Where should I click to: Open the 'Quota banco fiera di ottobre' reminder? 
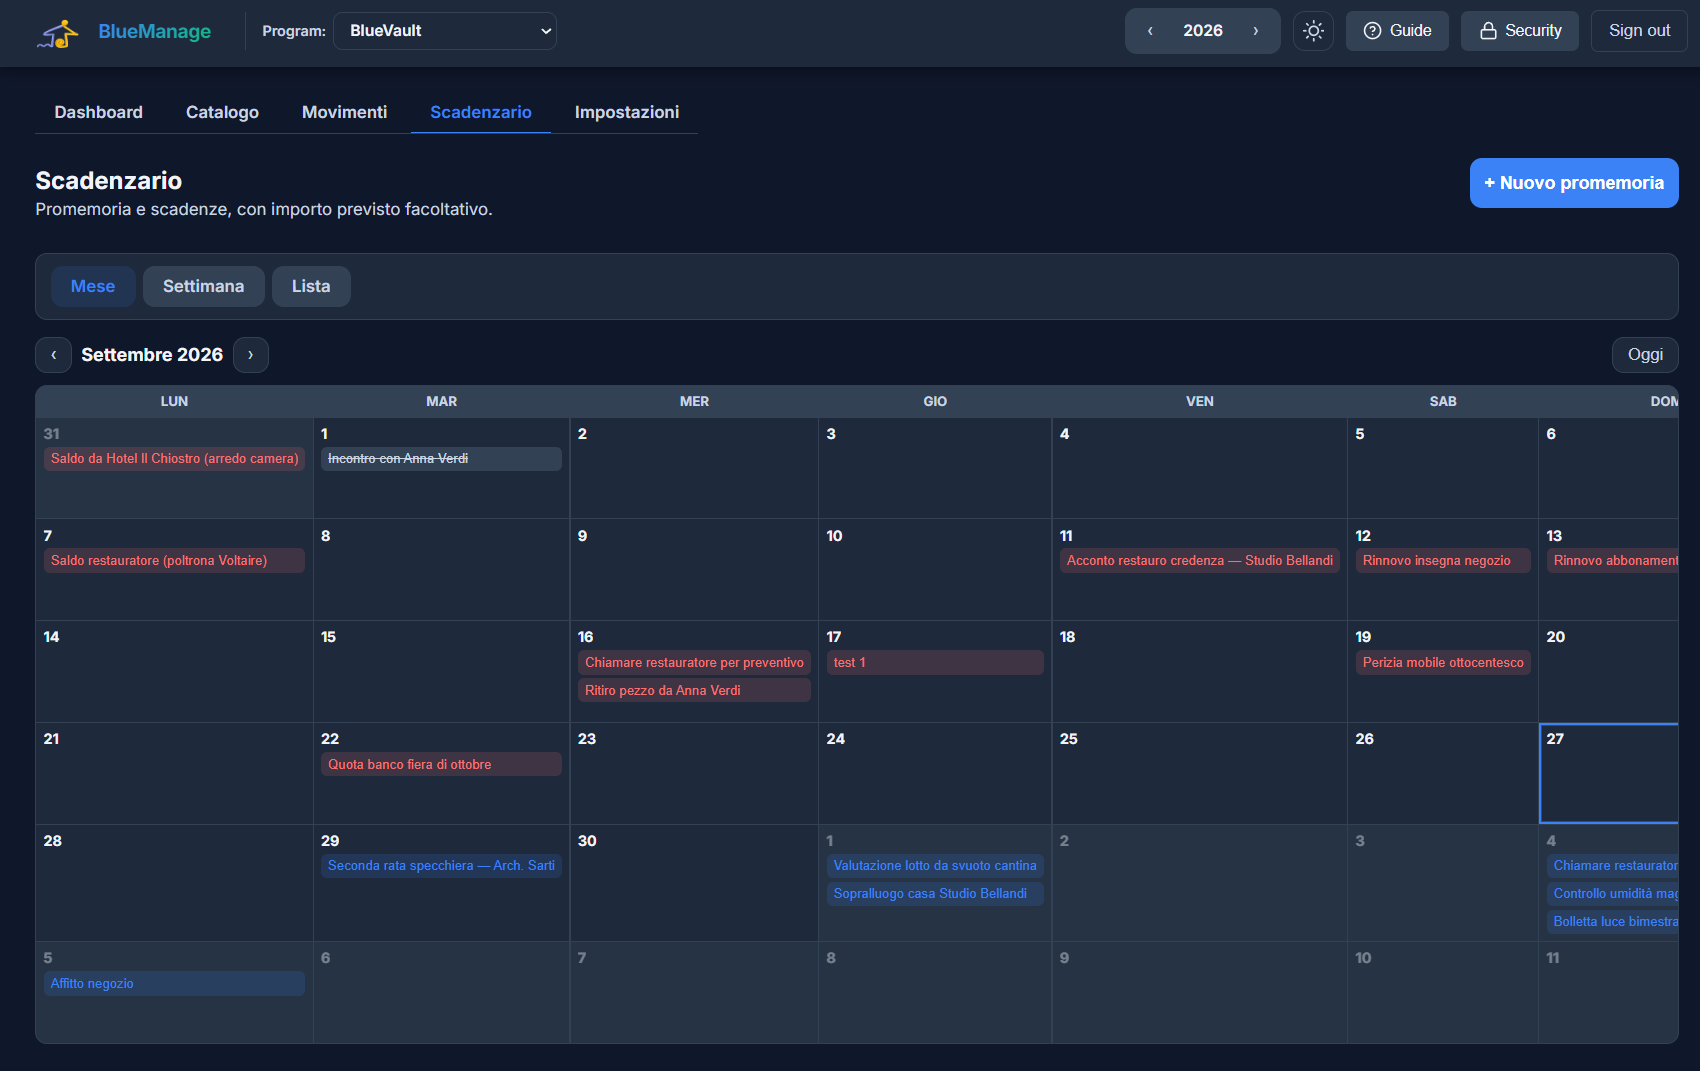tap(441, 764)
